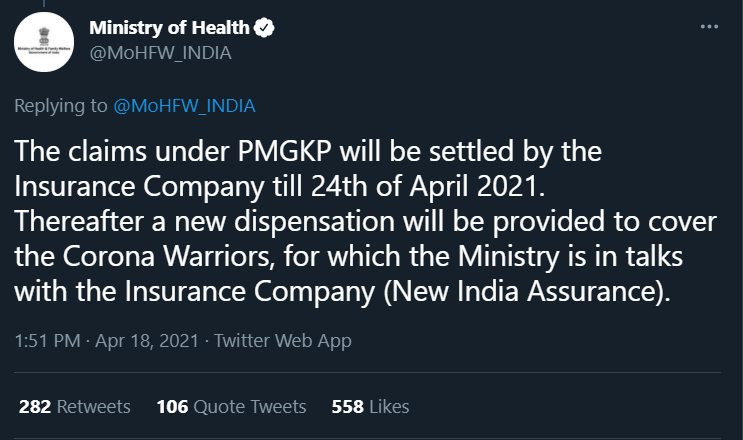Image resolution: width=743 pixels, height=440 pixels.
Task: Click the @MoHFW_INDIA mention after Replying to
Action: 184,105
